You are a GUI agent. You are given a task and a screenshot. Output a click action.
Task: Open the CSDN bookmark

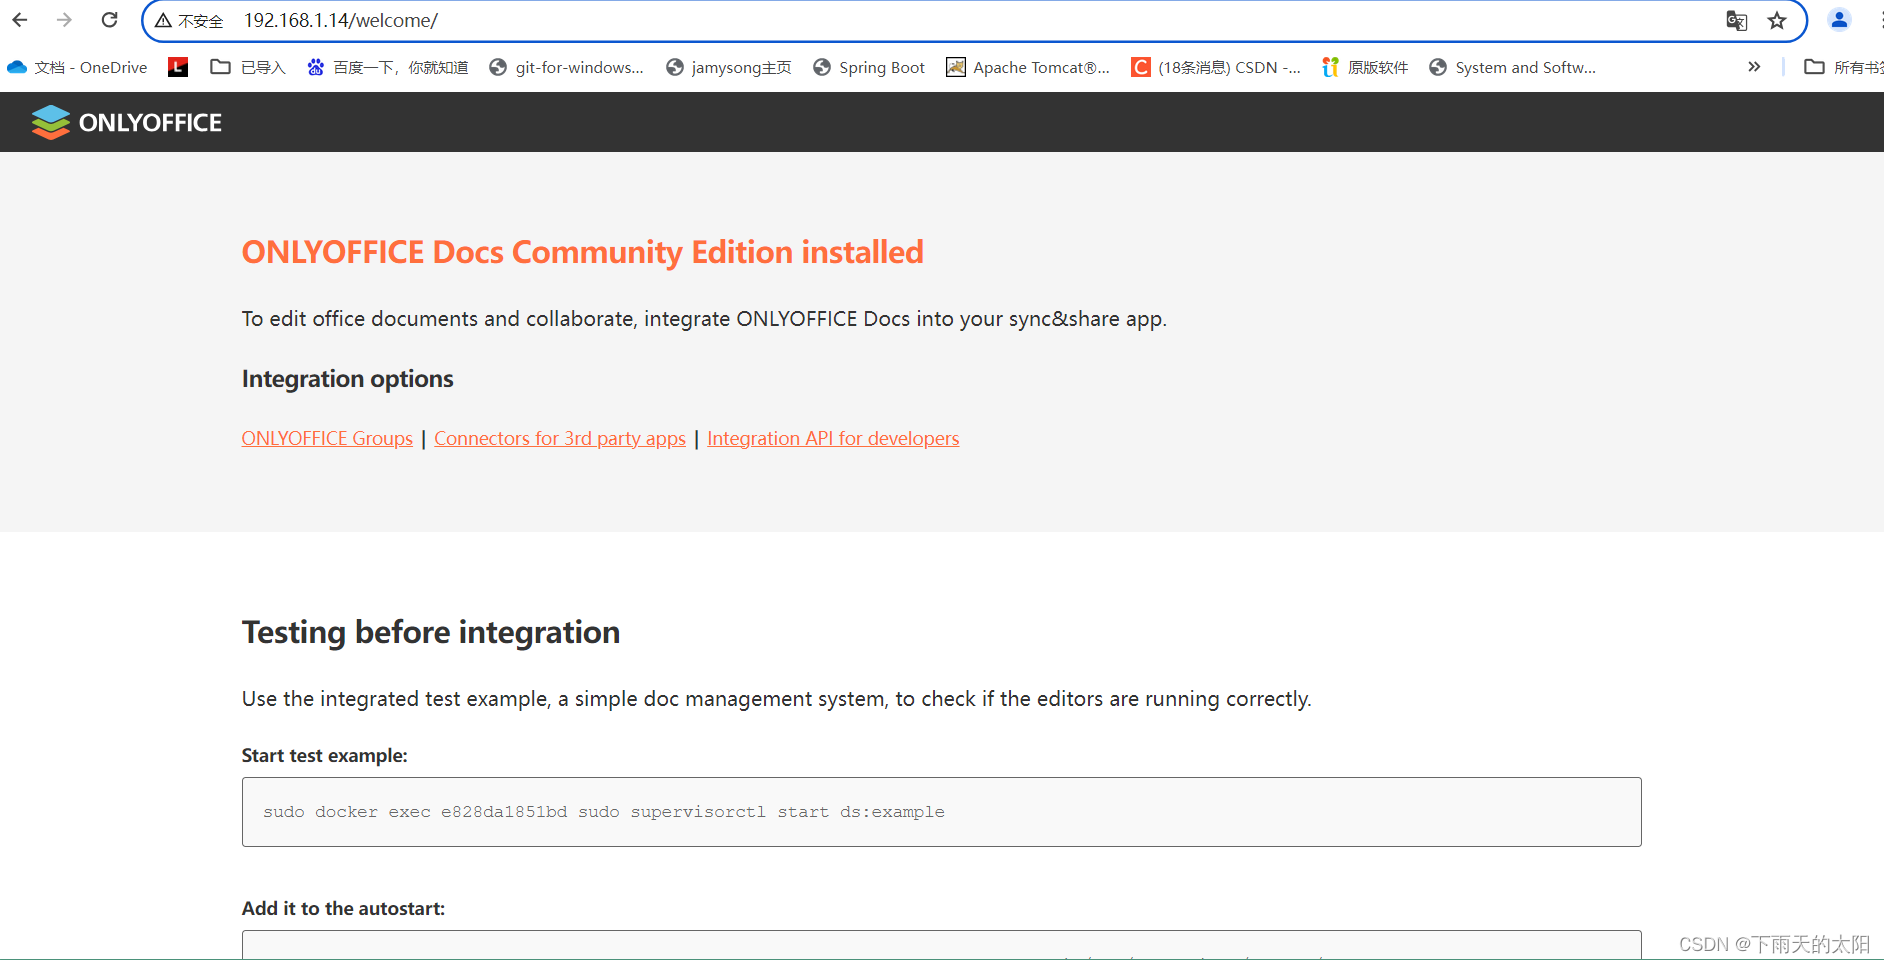[1216, 67]
